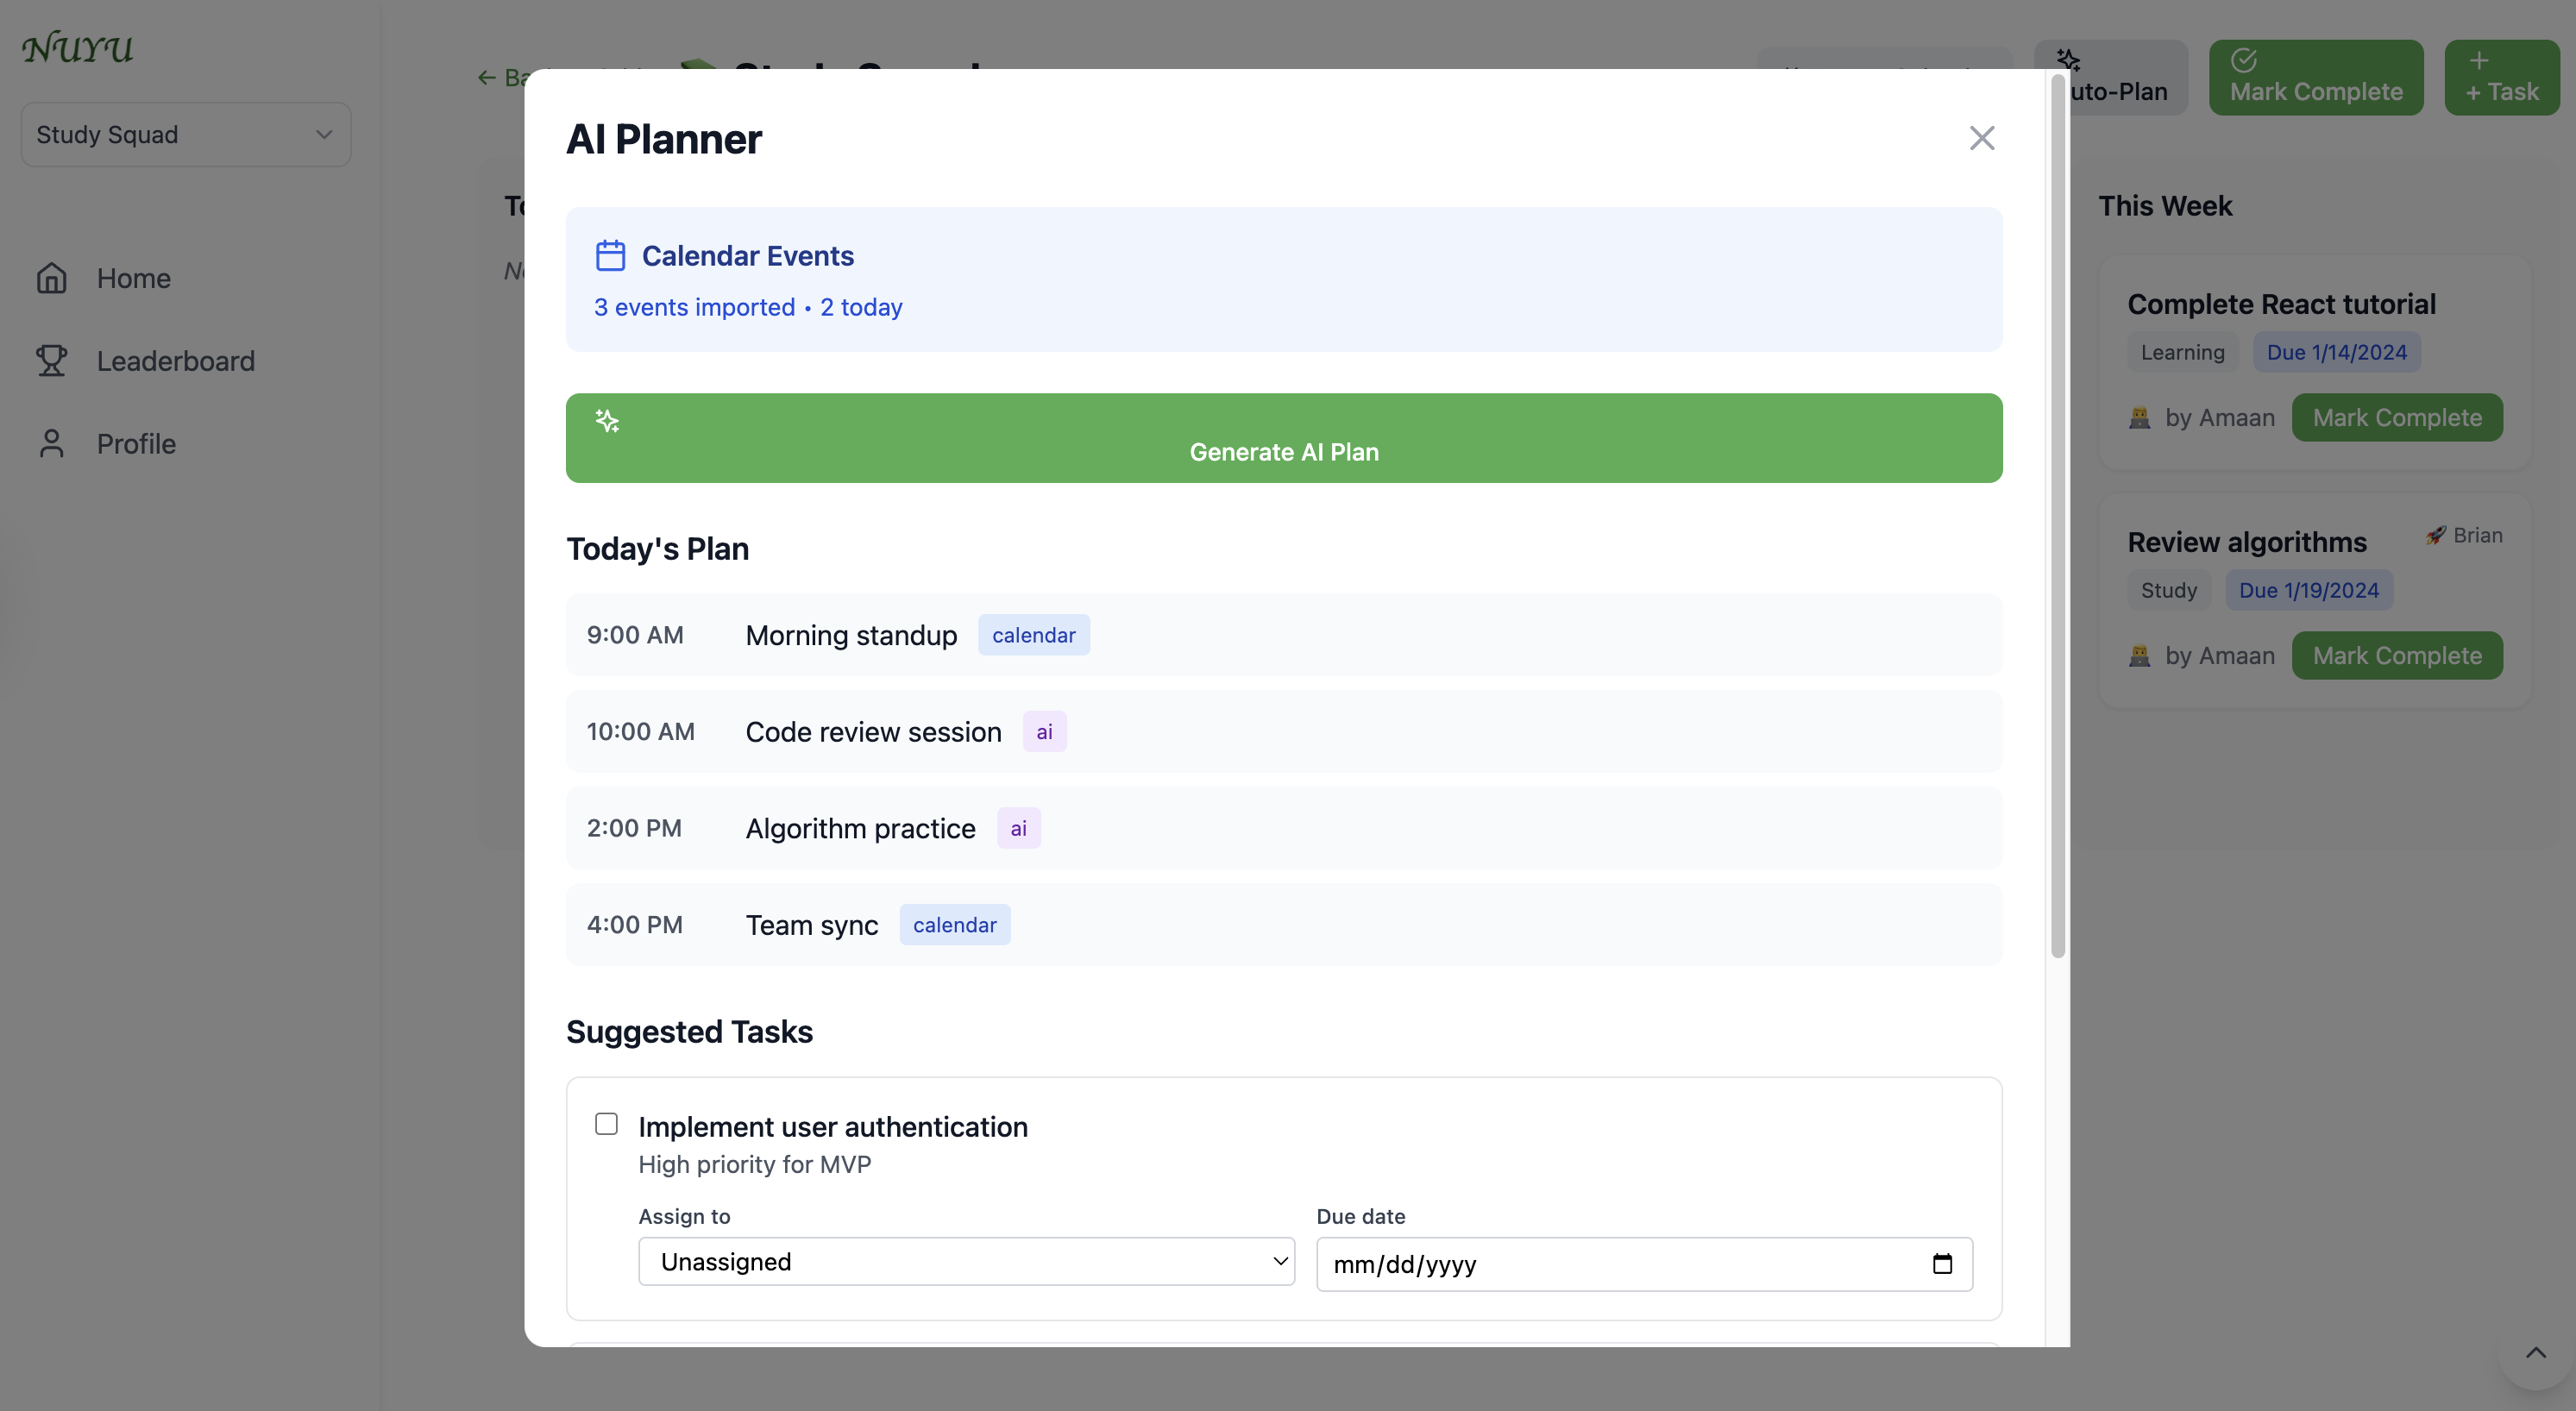Click the + Task button in header

pyautogui.click(x=2501, y=78)
